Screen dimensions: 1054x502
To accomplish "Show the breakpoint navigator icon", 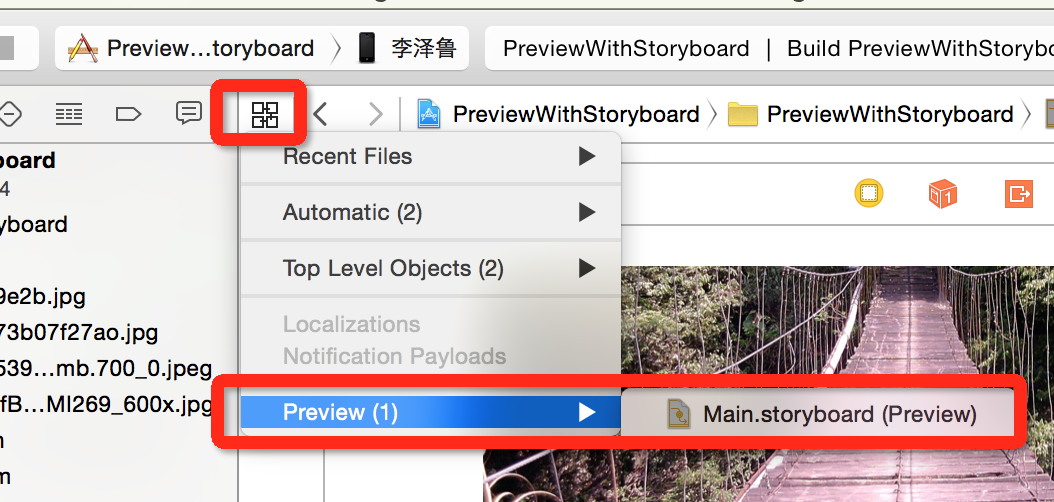I will click(x=128, y=114).
